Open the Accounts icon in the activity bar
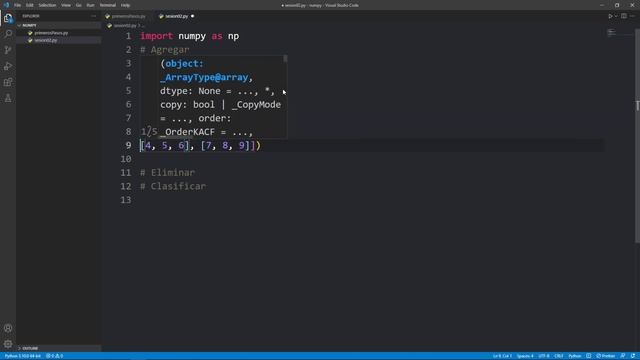Image resolution: width=640 pixels, height=360 pixels. [x=8, y=328]
